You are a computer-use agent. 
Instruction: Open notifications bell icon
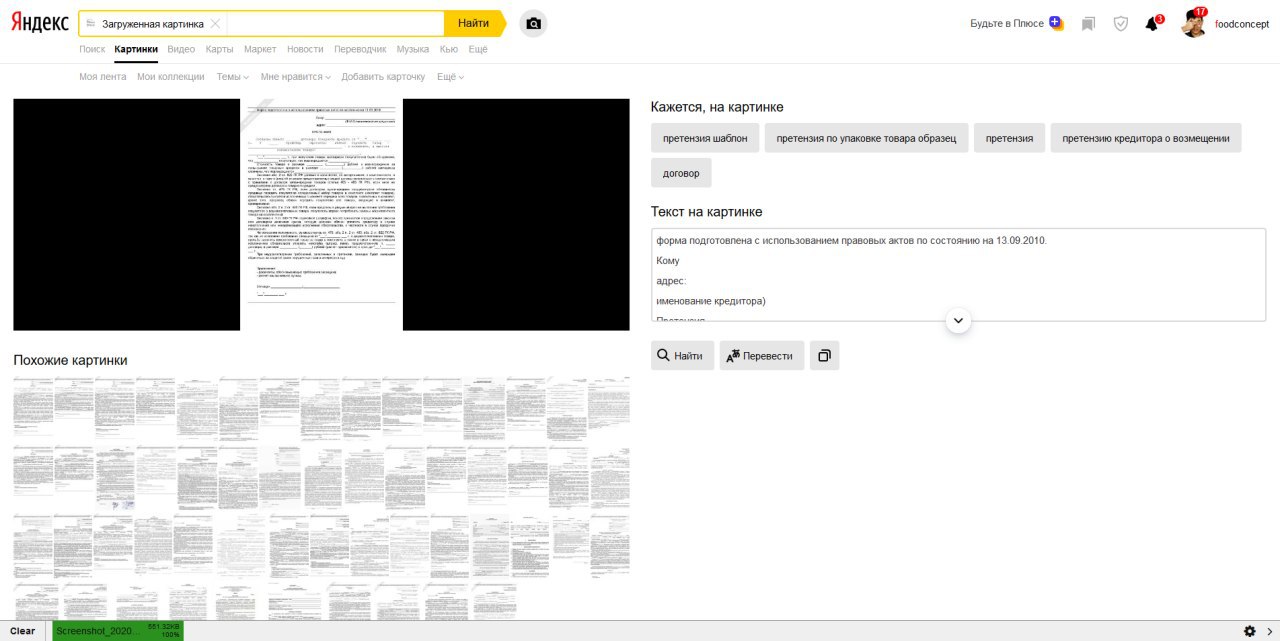(1152, 23)
